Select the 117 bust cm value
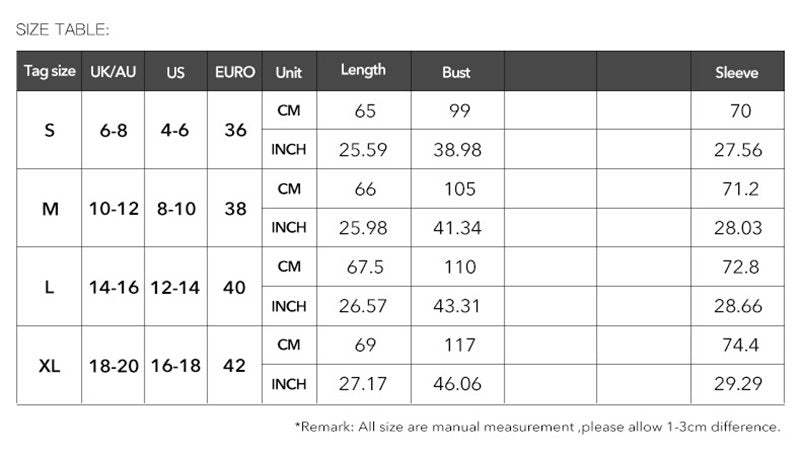The width and height of the screenshot is (800, 450). (x=459, y=346)
